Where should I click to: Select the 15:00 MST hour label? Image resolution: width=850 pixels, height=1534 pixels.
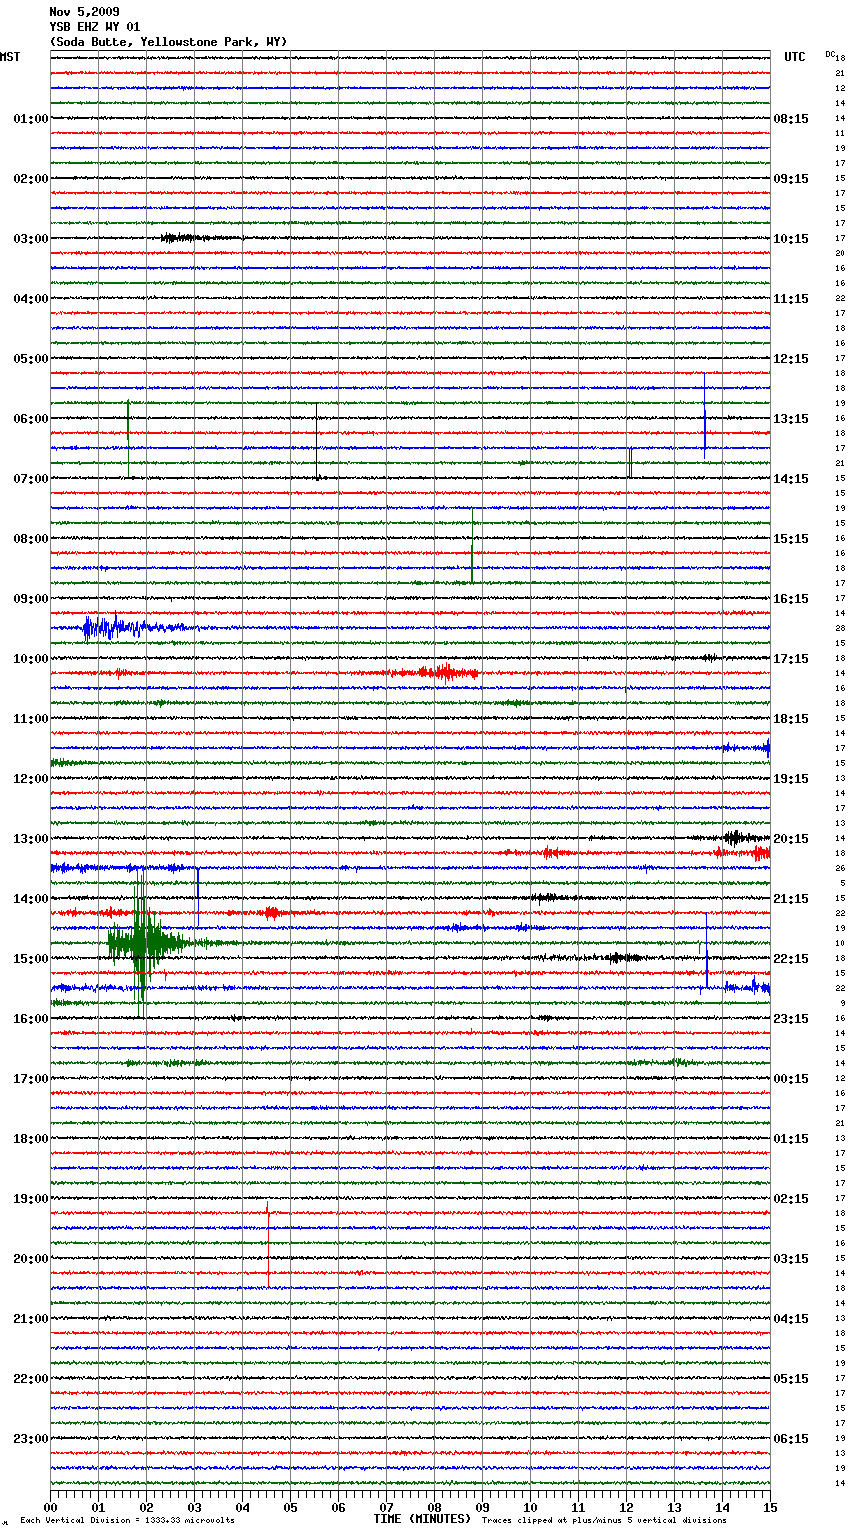click(31, 959)
